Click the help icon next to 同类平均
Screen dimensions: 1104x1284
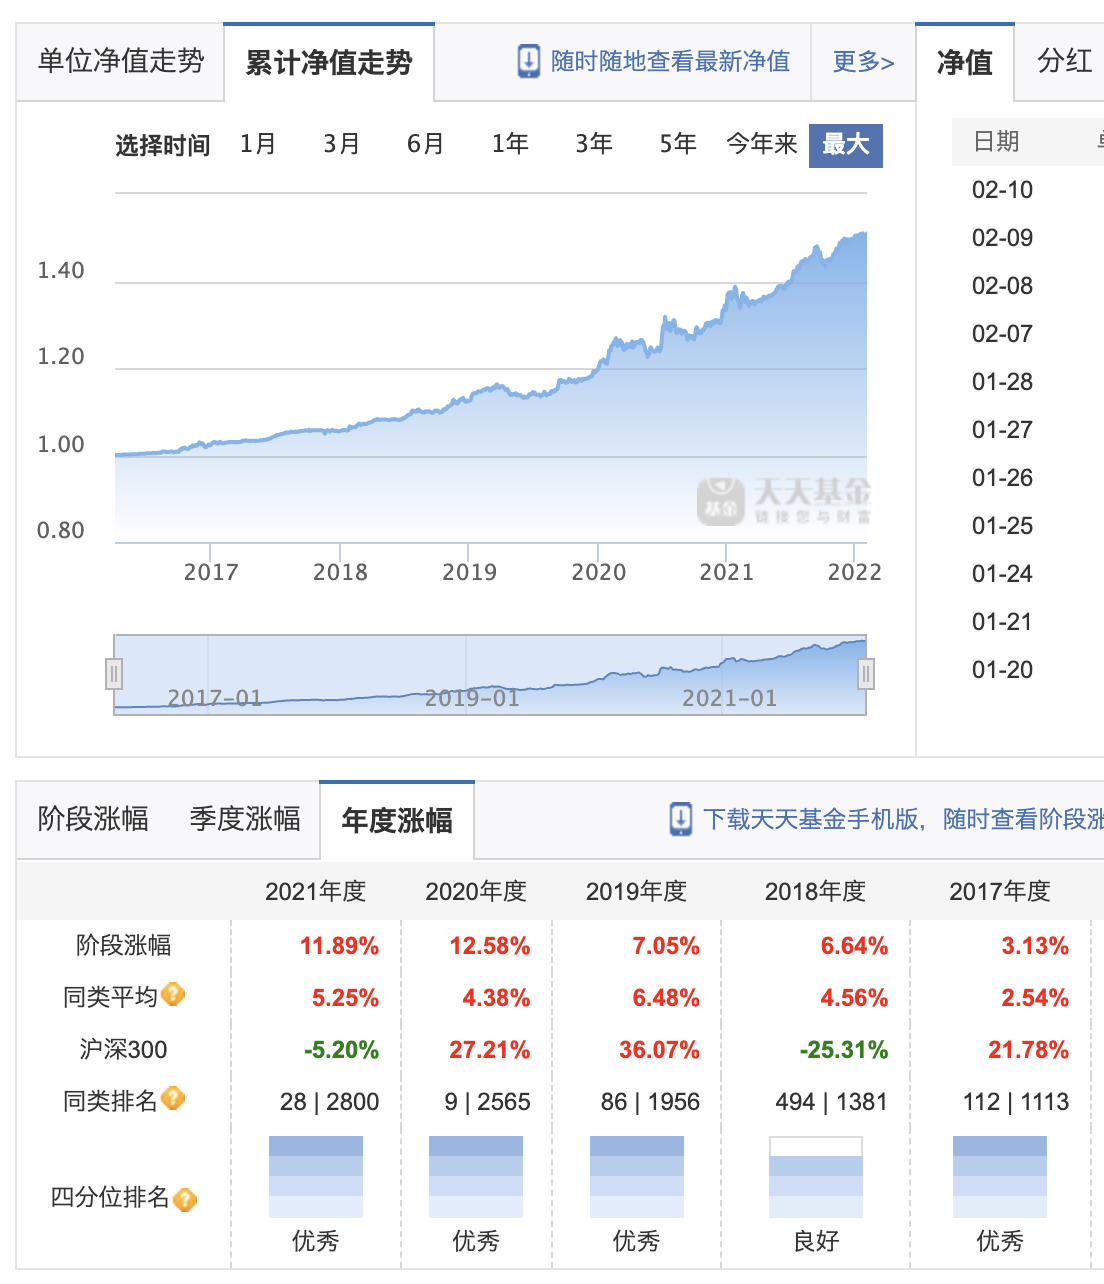tap(173, 995)
